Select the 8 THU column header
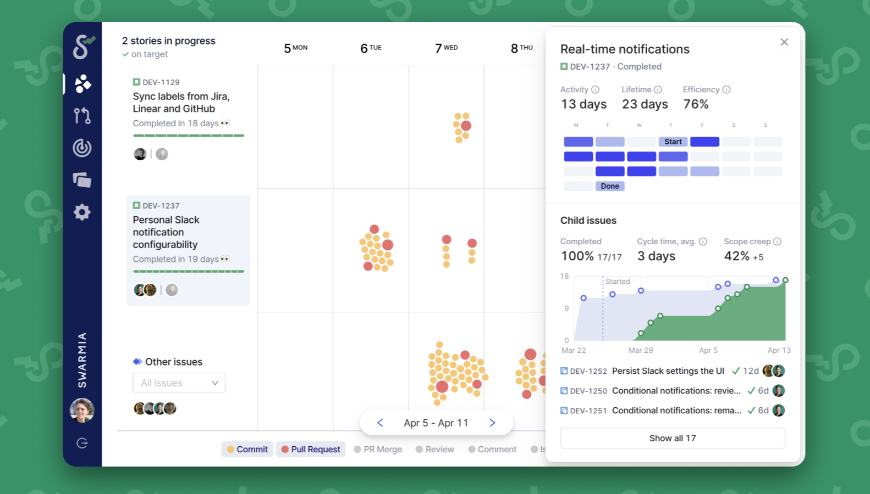The height and width of the screenshot is (494, 870). pyautogui.click(x=522, y=48)
